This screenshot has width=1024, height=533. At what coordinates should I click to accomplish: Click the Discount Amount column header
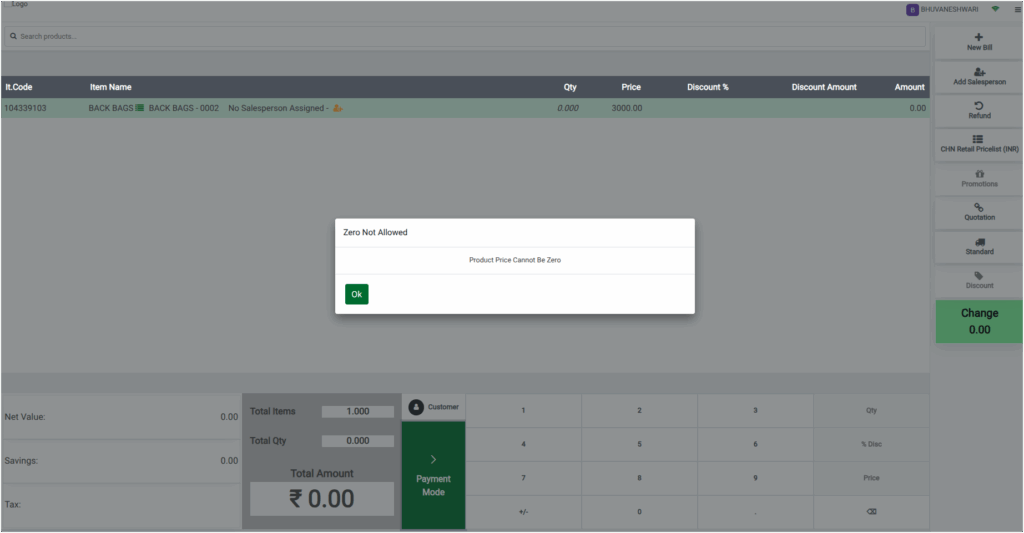824,87
